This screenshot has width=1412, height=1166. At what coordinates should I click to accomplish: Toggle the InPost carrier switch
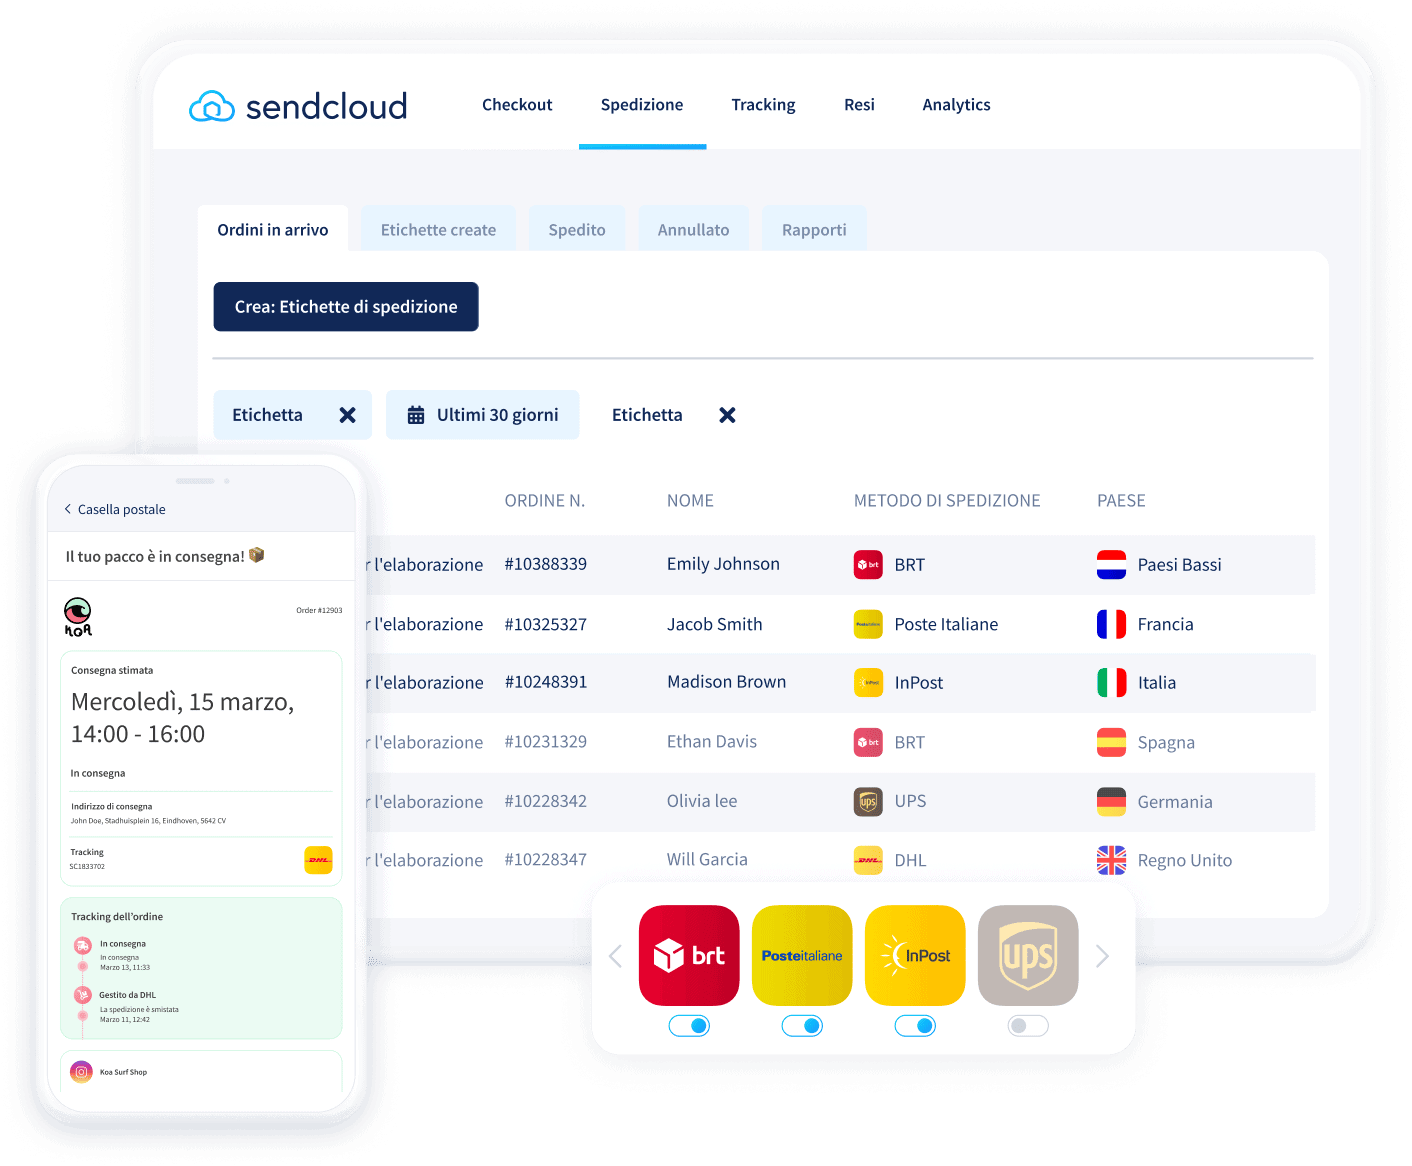click(915, 1025)
